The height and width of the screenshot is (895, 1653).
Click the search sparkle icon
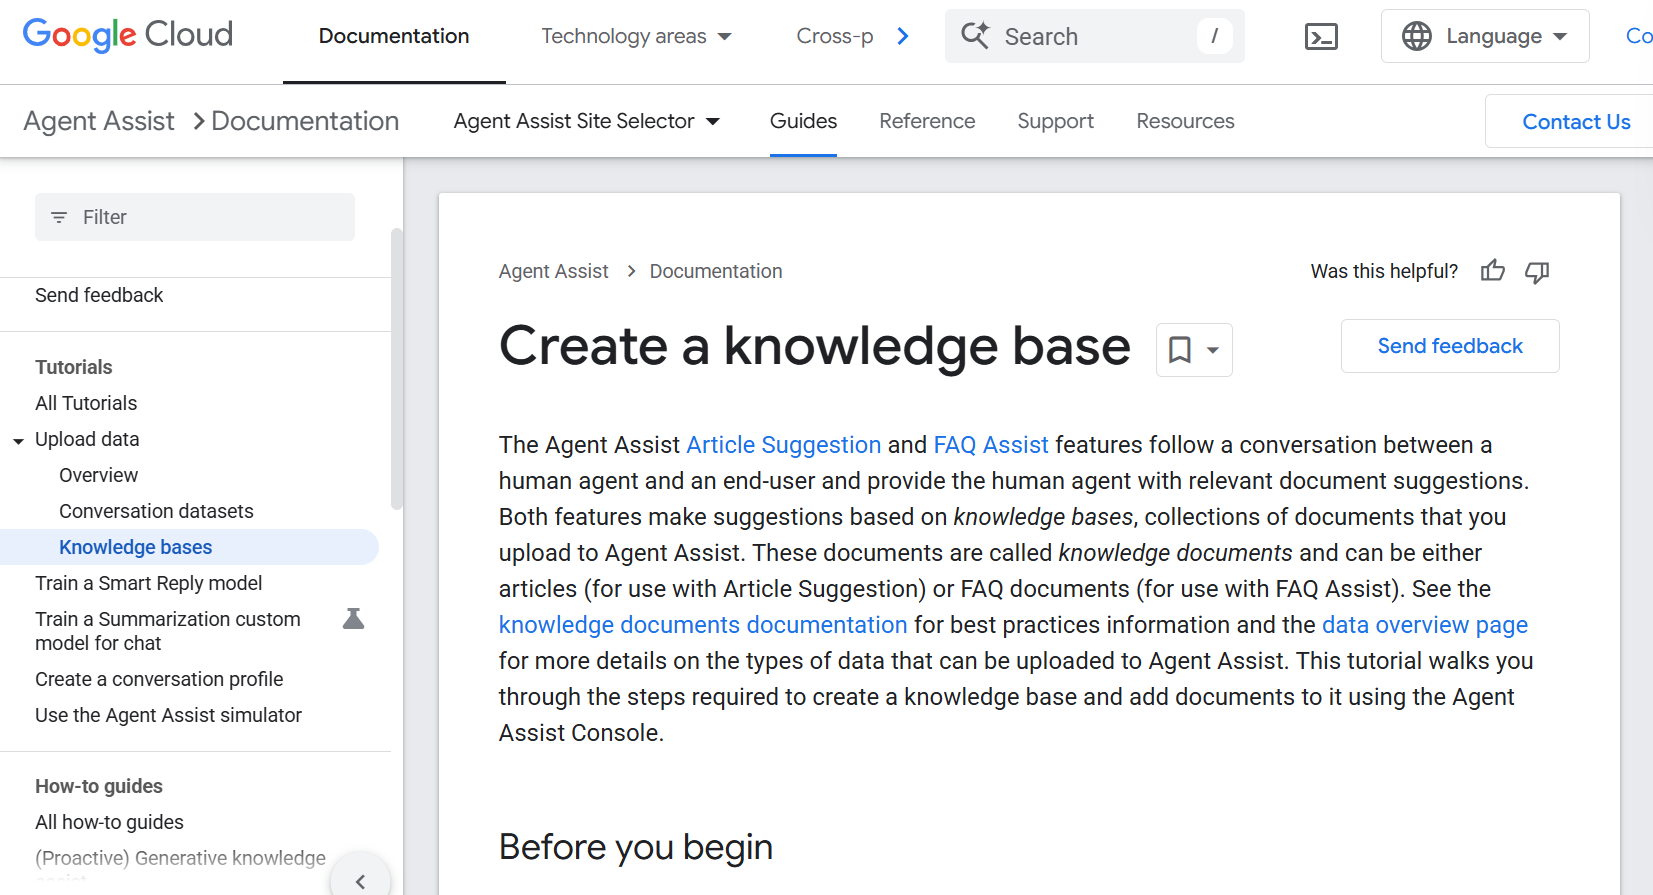pyautogui.click(x=975, y=36)
